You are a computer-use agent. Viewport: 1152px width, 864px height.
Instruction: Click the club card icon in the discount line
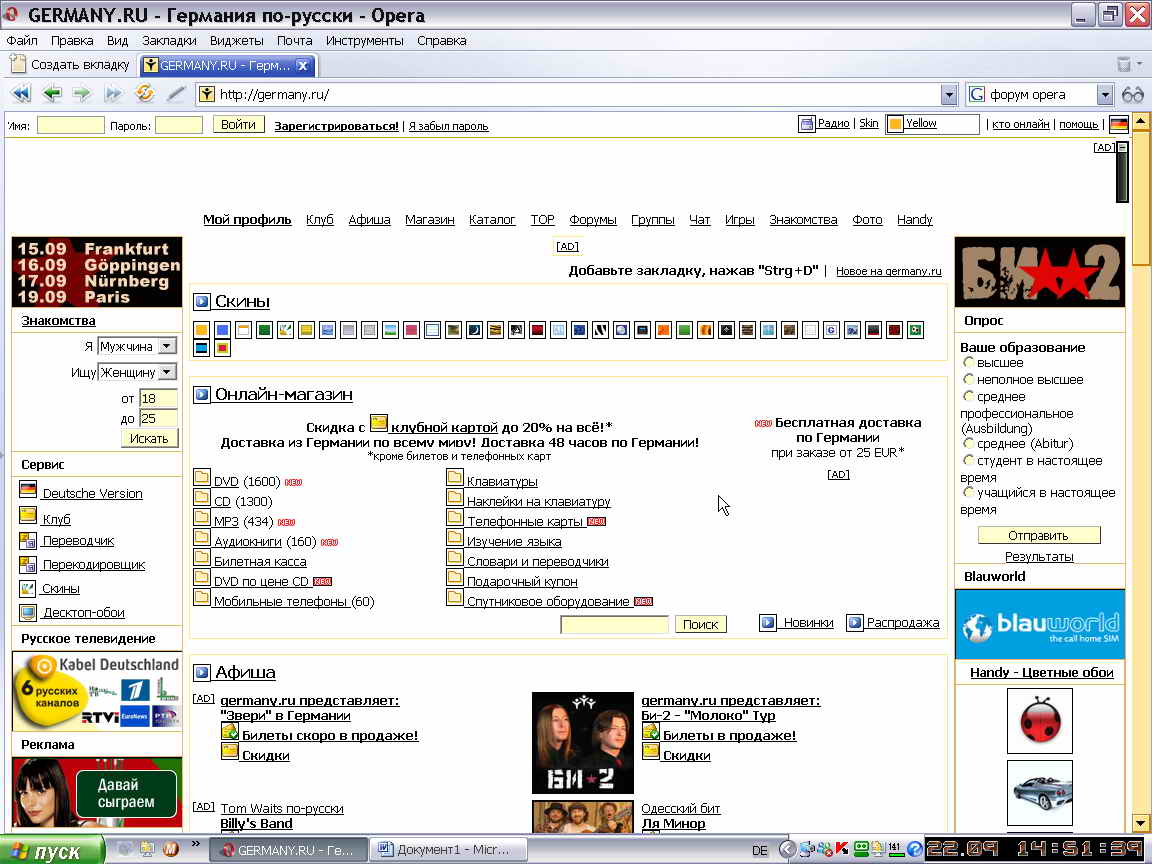[378, 422]
